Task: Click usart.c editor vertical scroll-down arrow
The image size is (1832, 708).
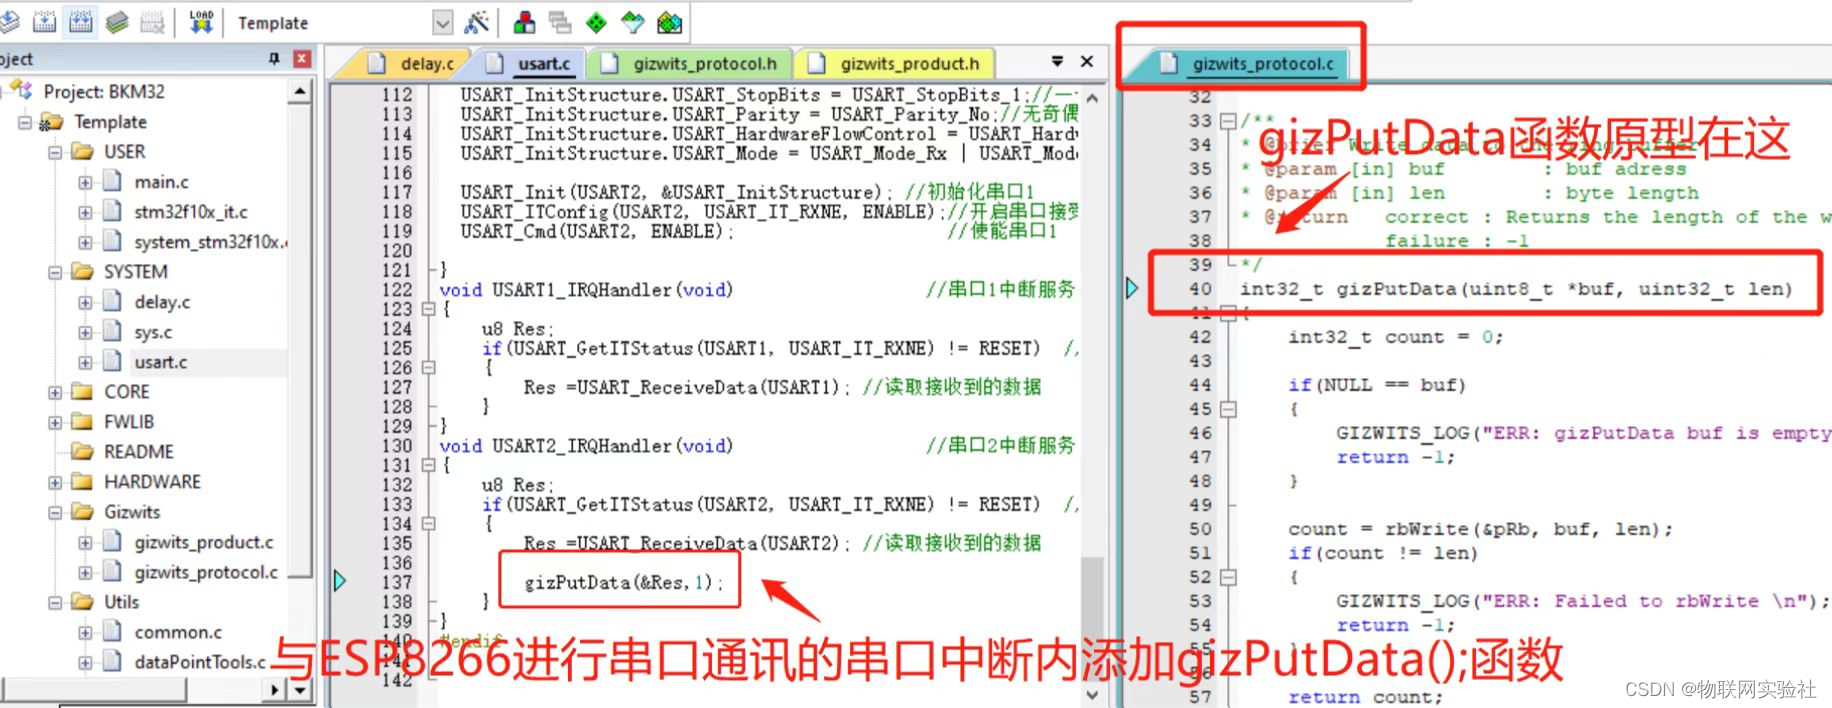Action: (x=1092, y=694)
